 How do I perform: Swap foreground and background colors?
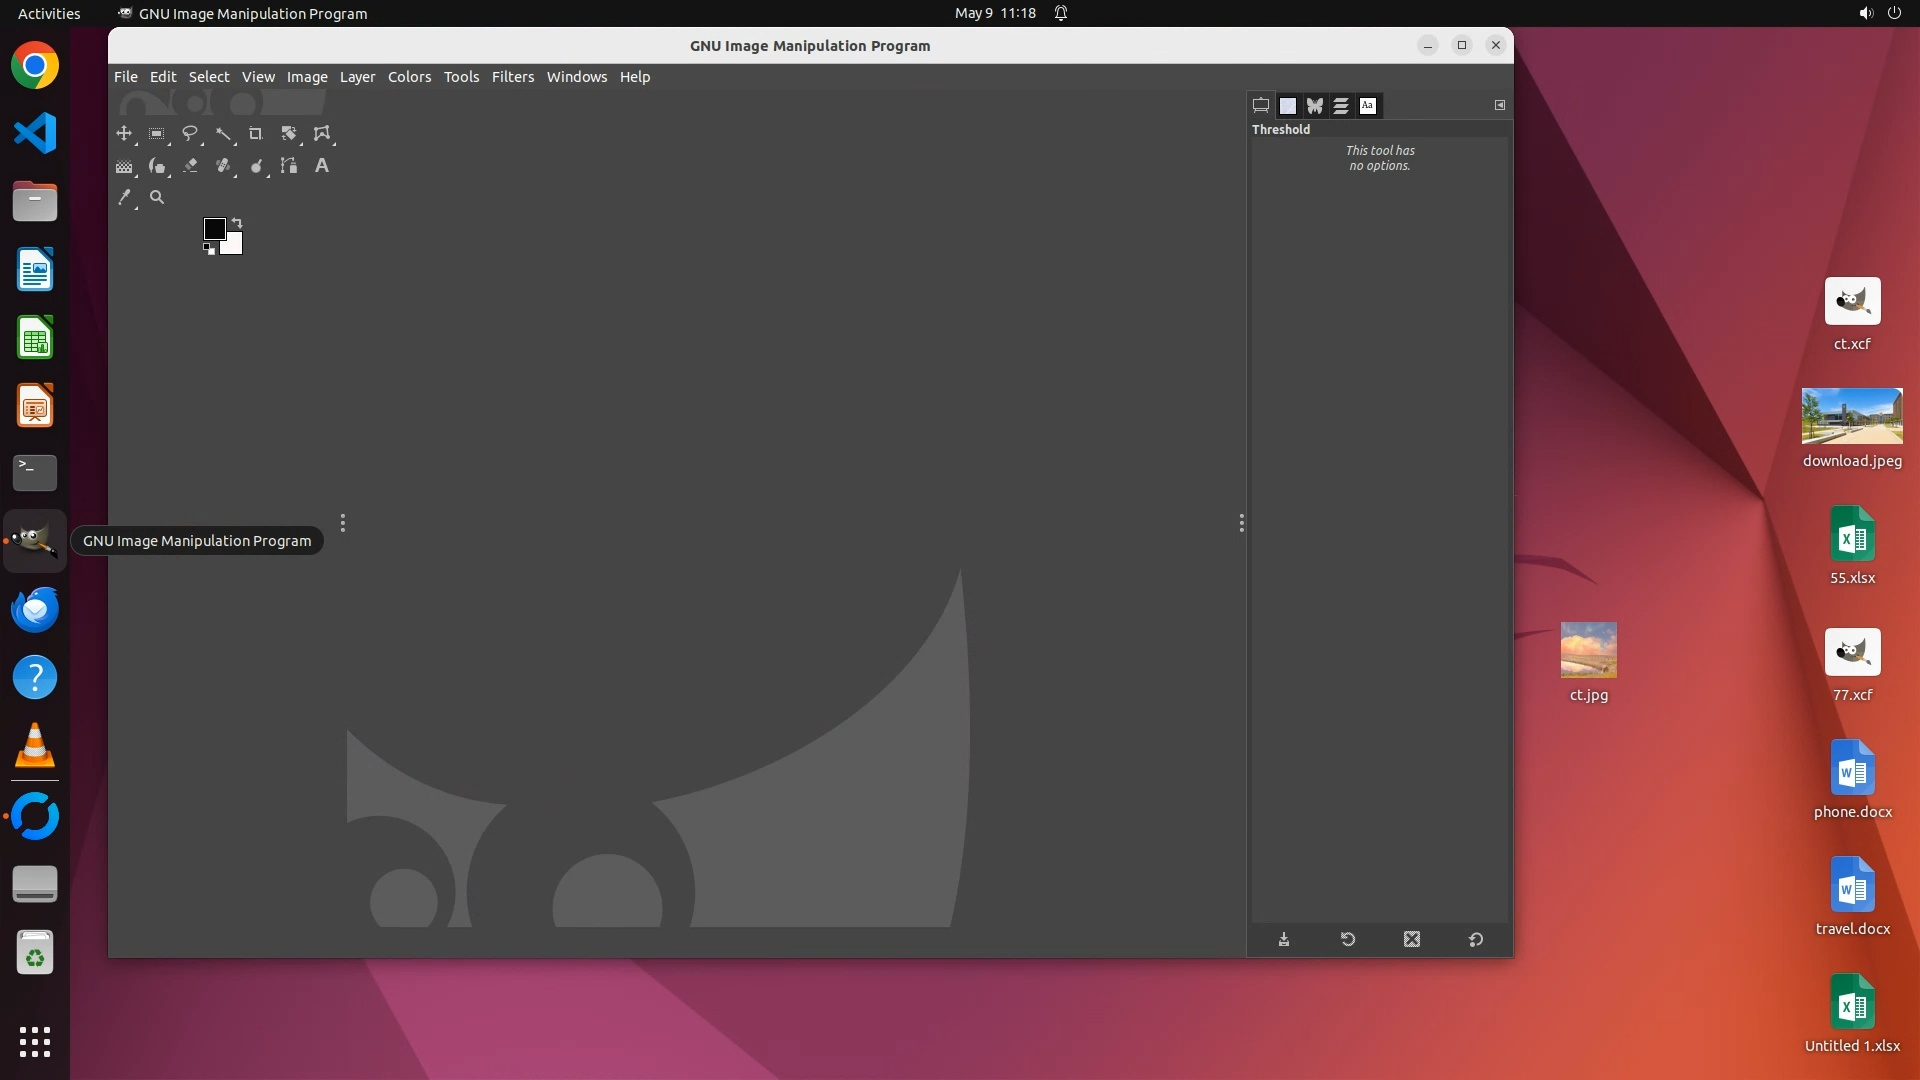(237, 222)
